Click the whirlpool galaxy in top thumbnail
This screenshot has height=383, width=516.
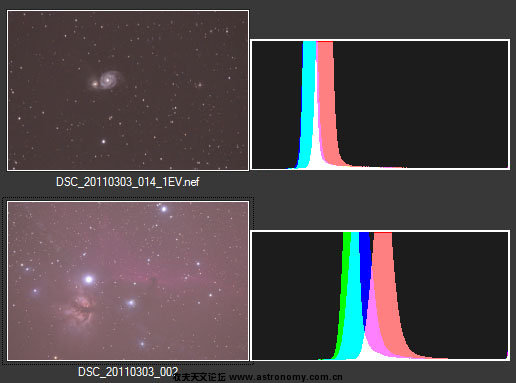106,80
